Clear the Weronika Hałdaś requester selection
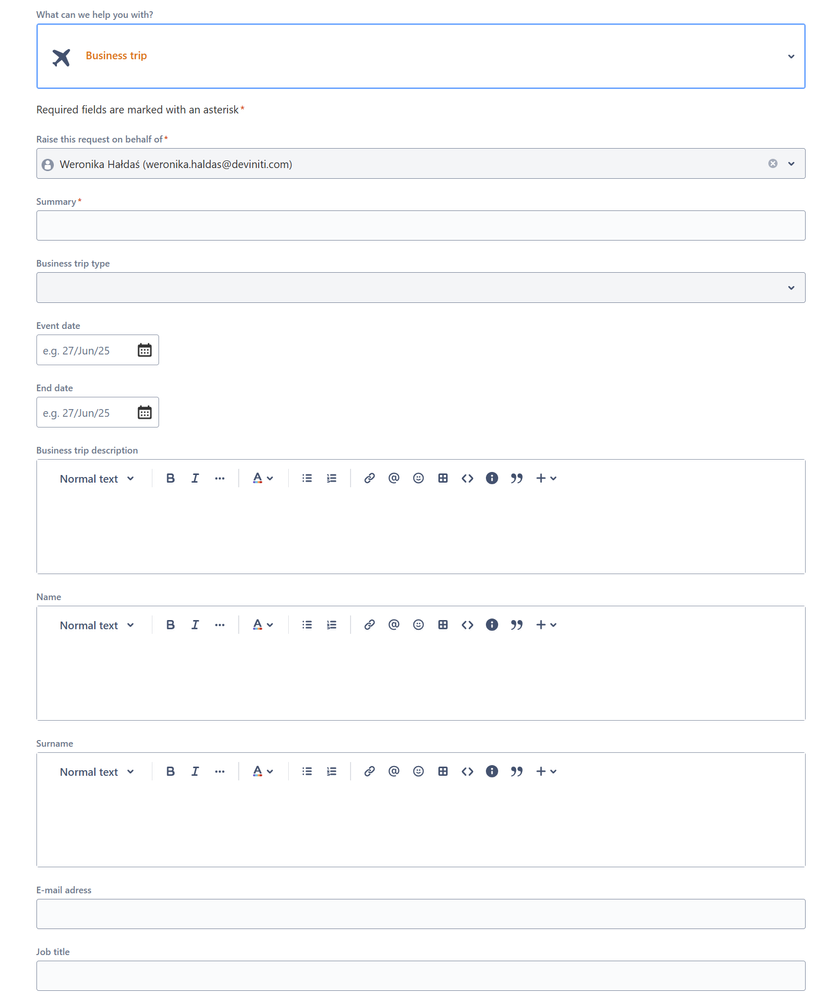The image size is (838, 999). pyautogui.click(x=772, y=164)
